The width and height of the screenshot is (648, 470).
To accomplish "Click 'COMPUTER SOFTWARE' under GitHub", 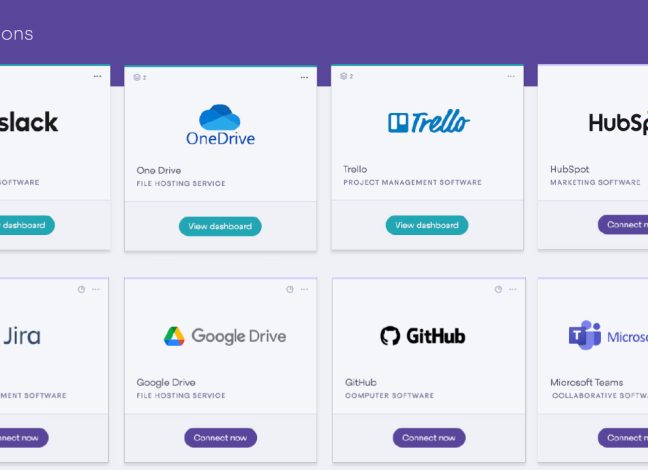I will [x=390, y=396].
